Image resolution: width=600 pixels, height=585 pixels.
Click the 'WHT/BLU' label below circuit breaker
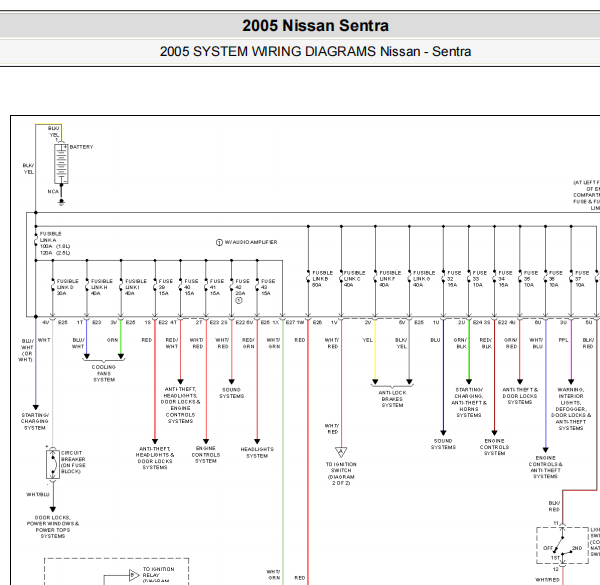(38, 495)
